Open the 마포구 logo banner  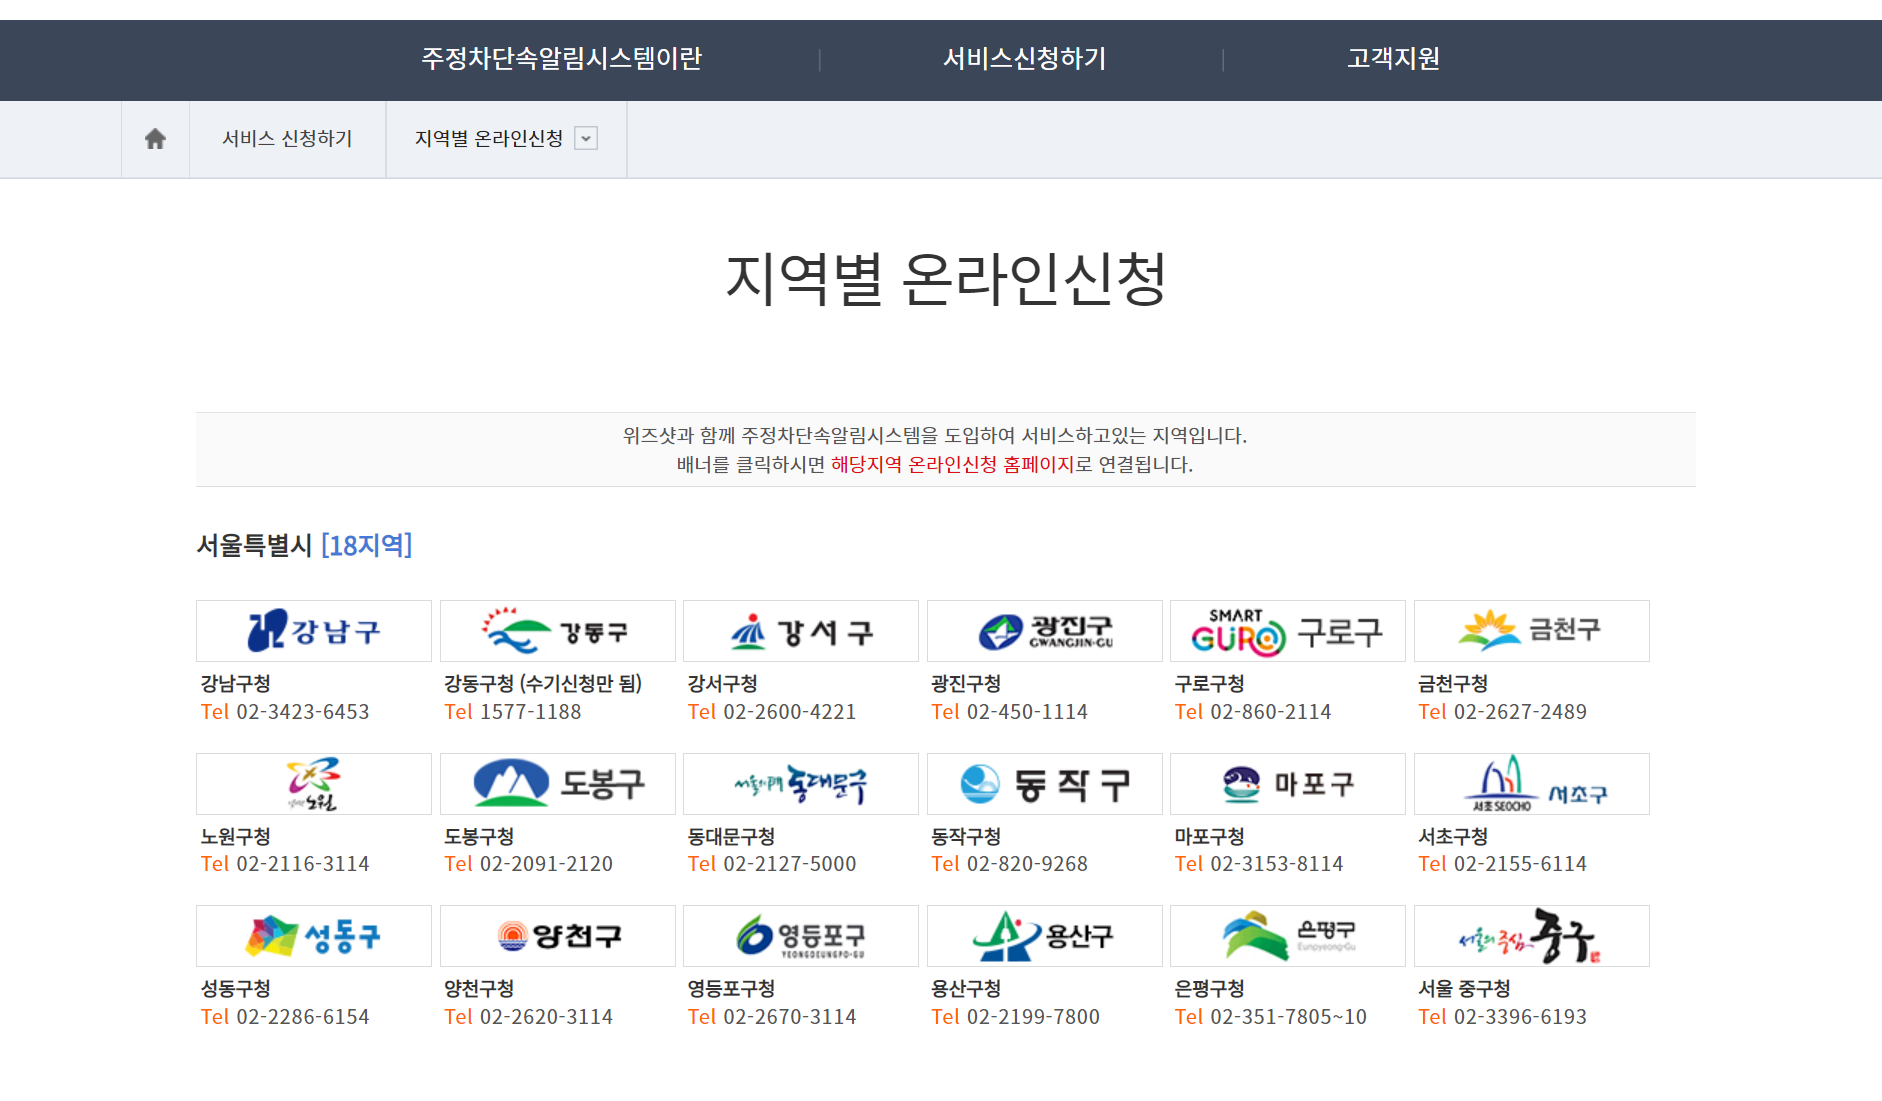1288,784
